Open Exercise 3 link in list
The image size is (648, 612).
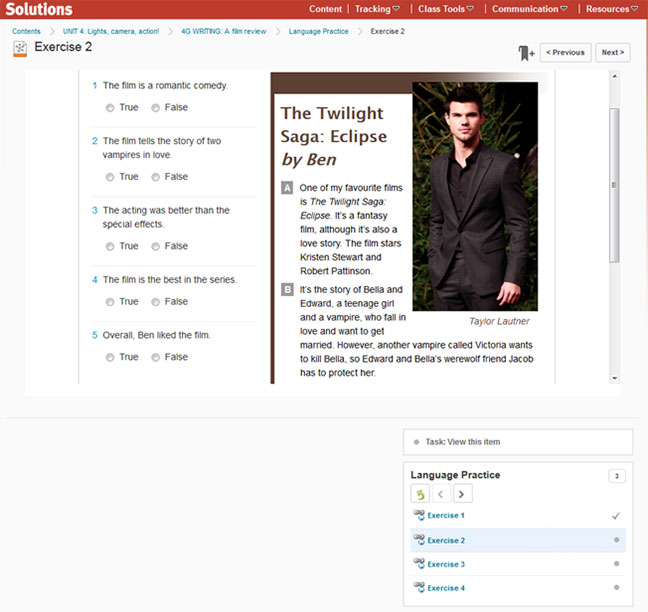click(446, 564)
